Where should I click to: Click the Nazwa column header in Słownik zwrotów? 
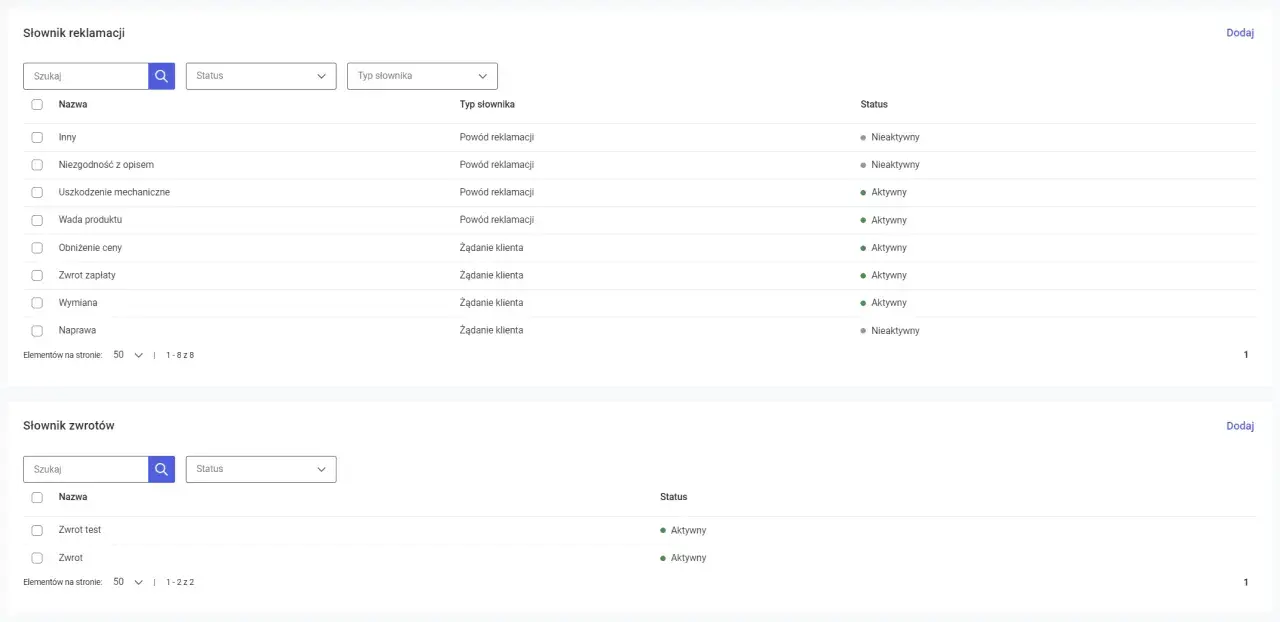click(73, 497)
